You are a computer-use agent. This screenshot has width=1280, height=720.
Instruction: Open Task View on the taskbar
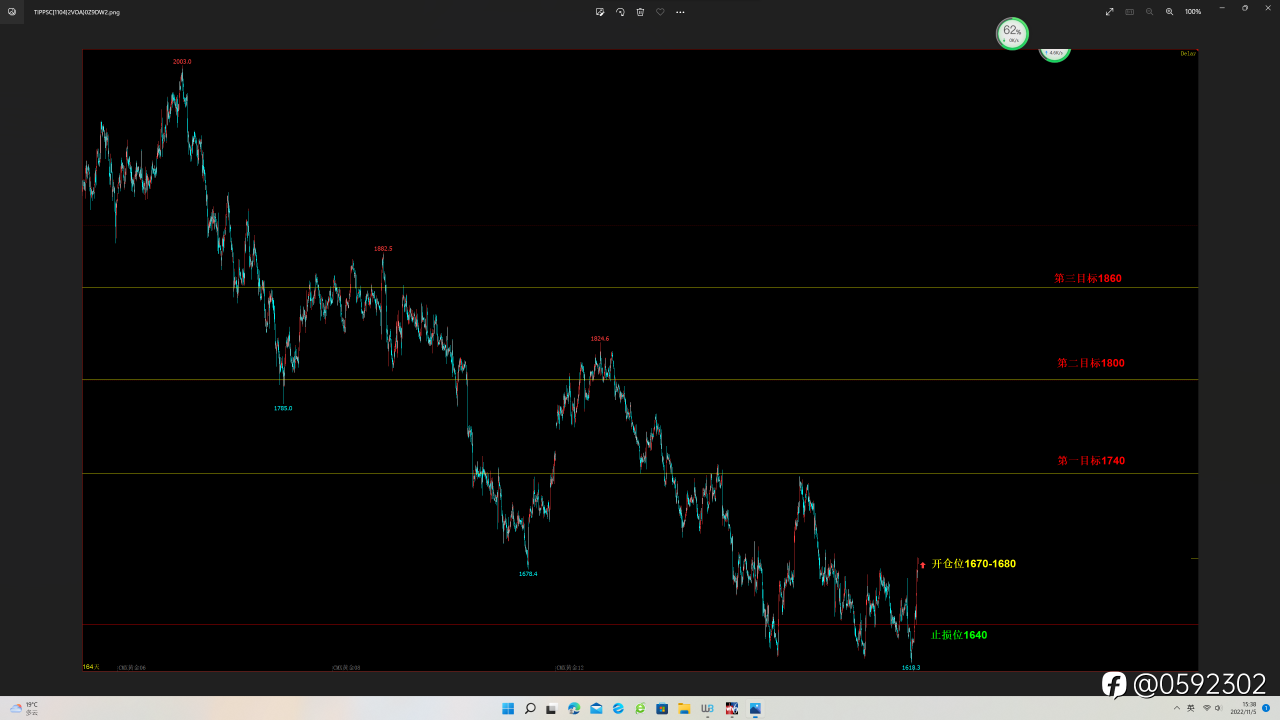tap(552, 709)
